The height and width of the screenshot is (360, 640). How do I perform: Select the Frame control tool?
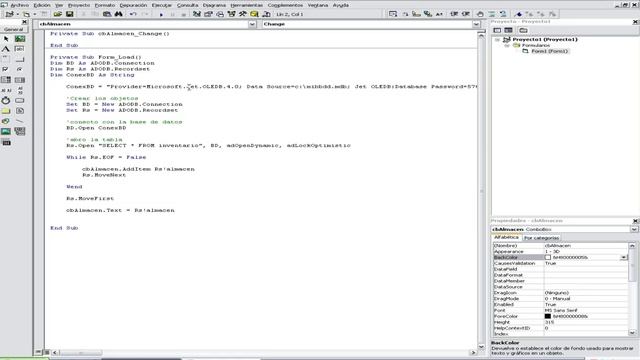pyautogui.click(x=6, y=59)
